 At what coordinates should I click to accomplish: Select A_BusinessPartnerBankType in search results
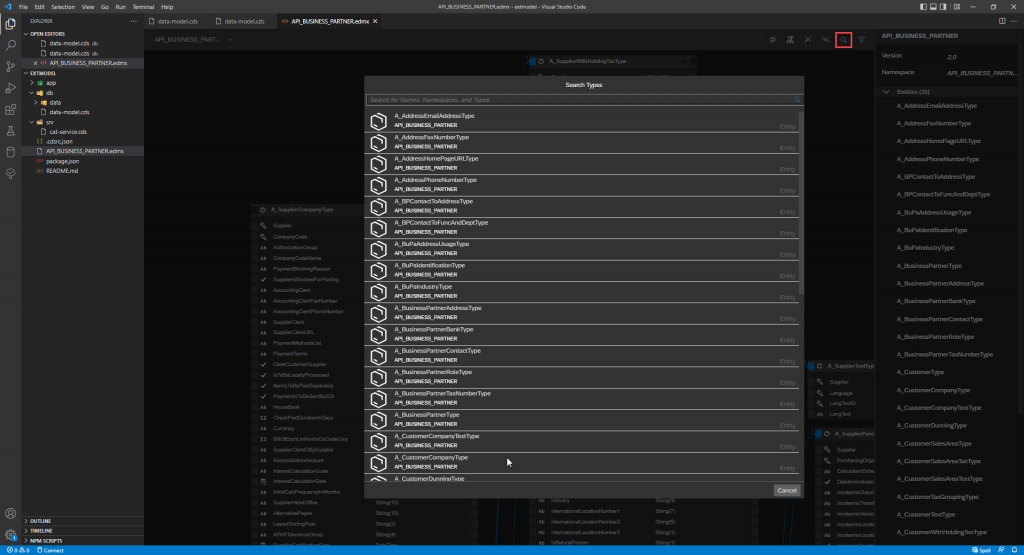(581, 334)
